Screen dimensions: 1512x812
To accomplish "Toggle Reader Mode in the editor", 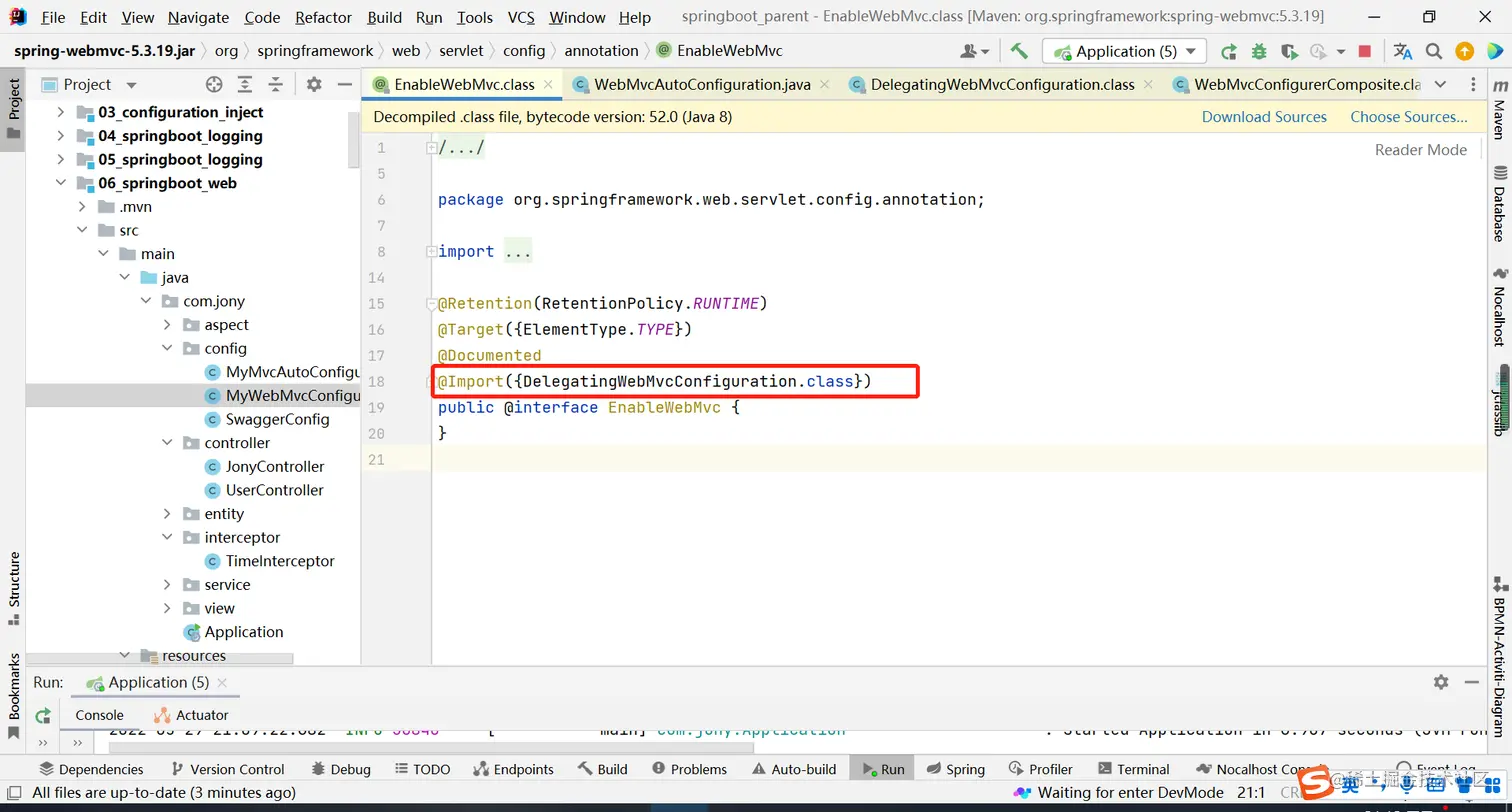I will [1421, 150].
